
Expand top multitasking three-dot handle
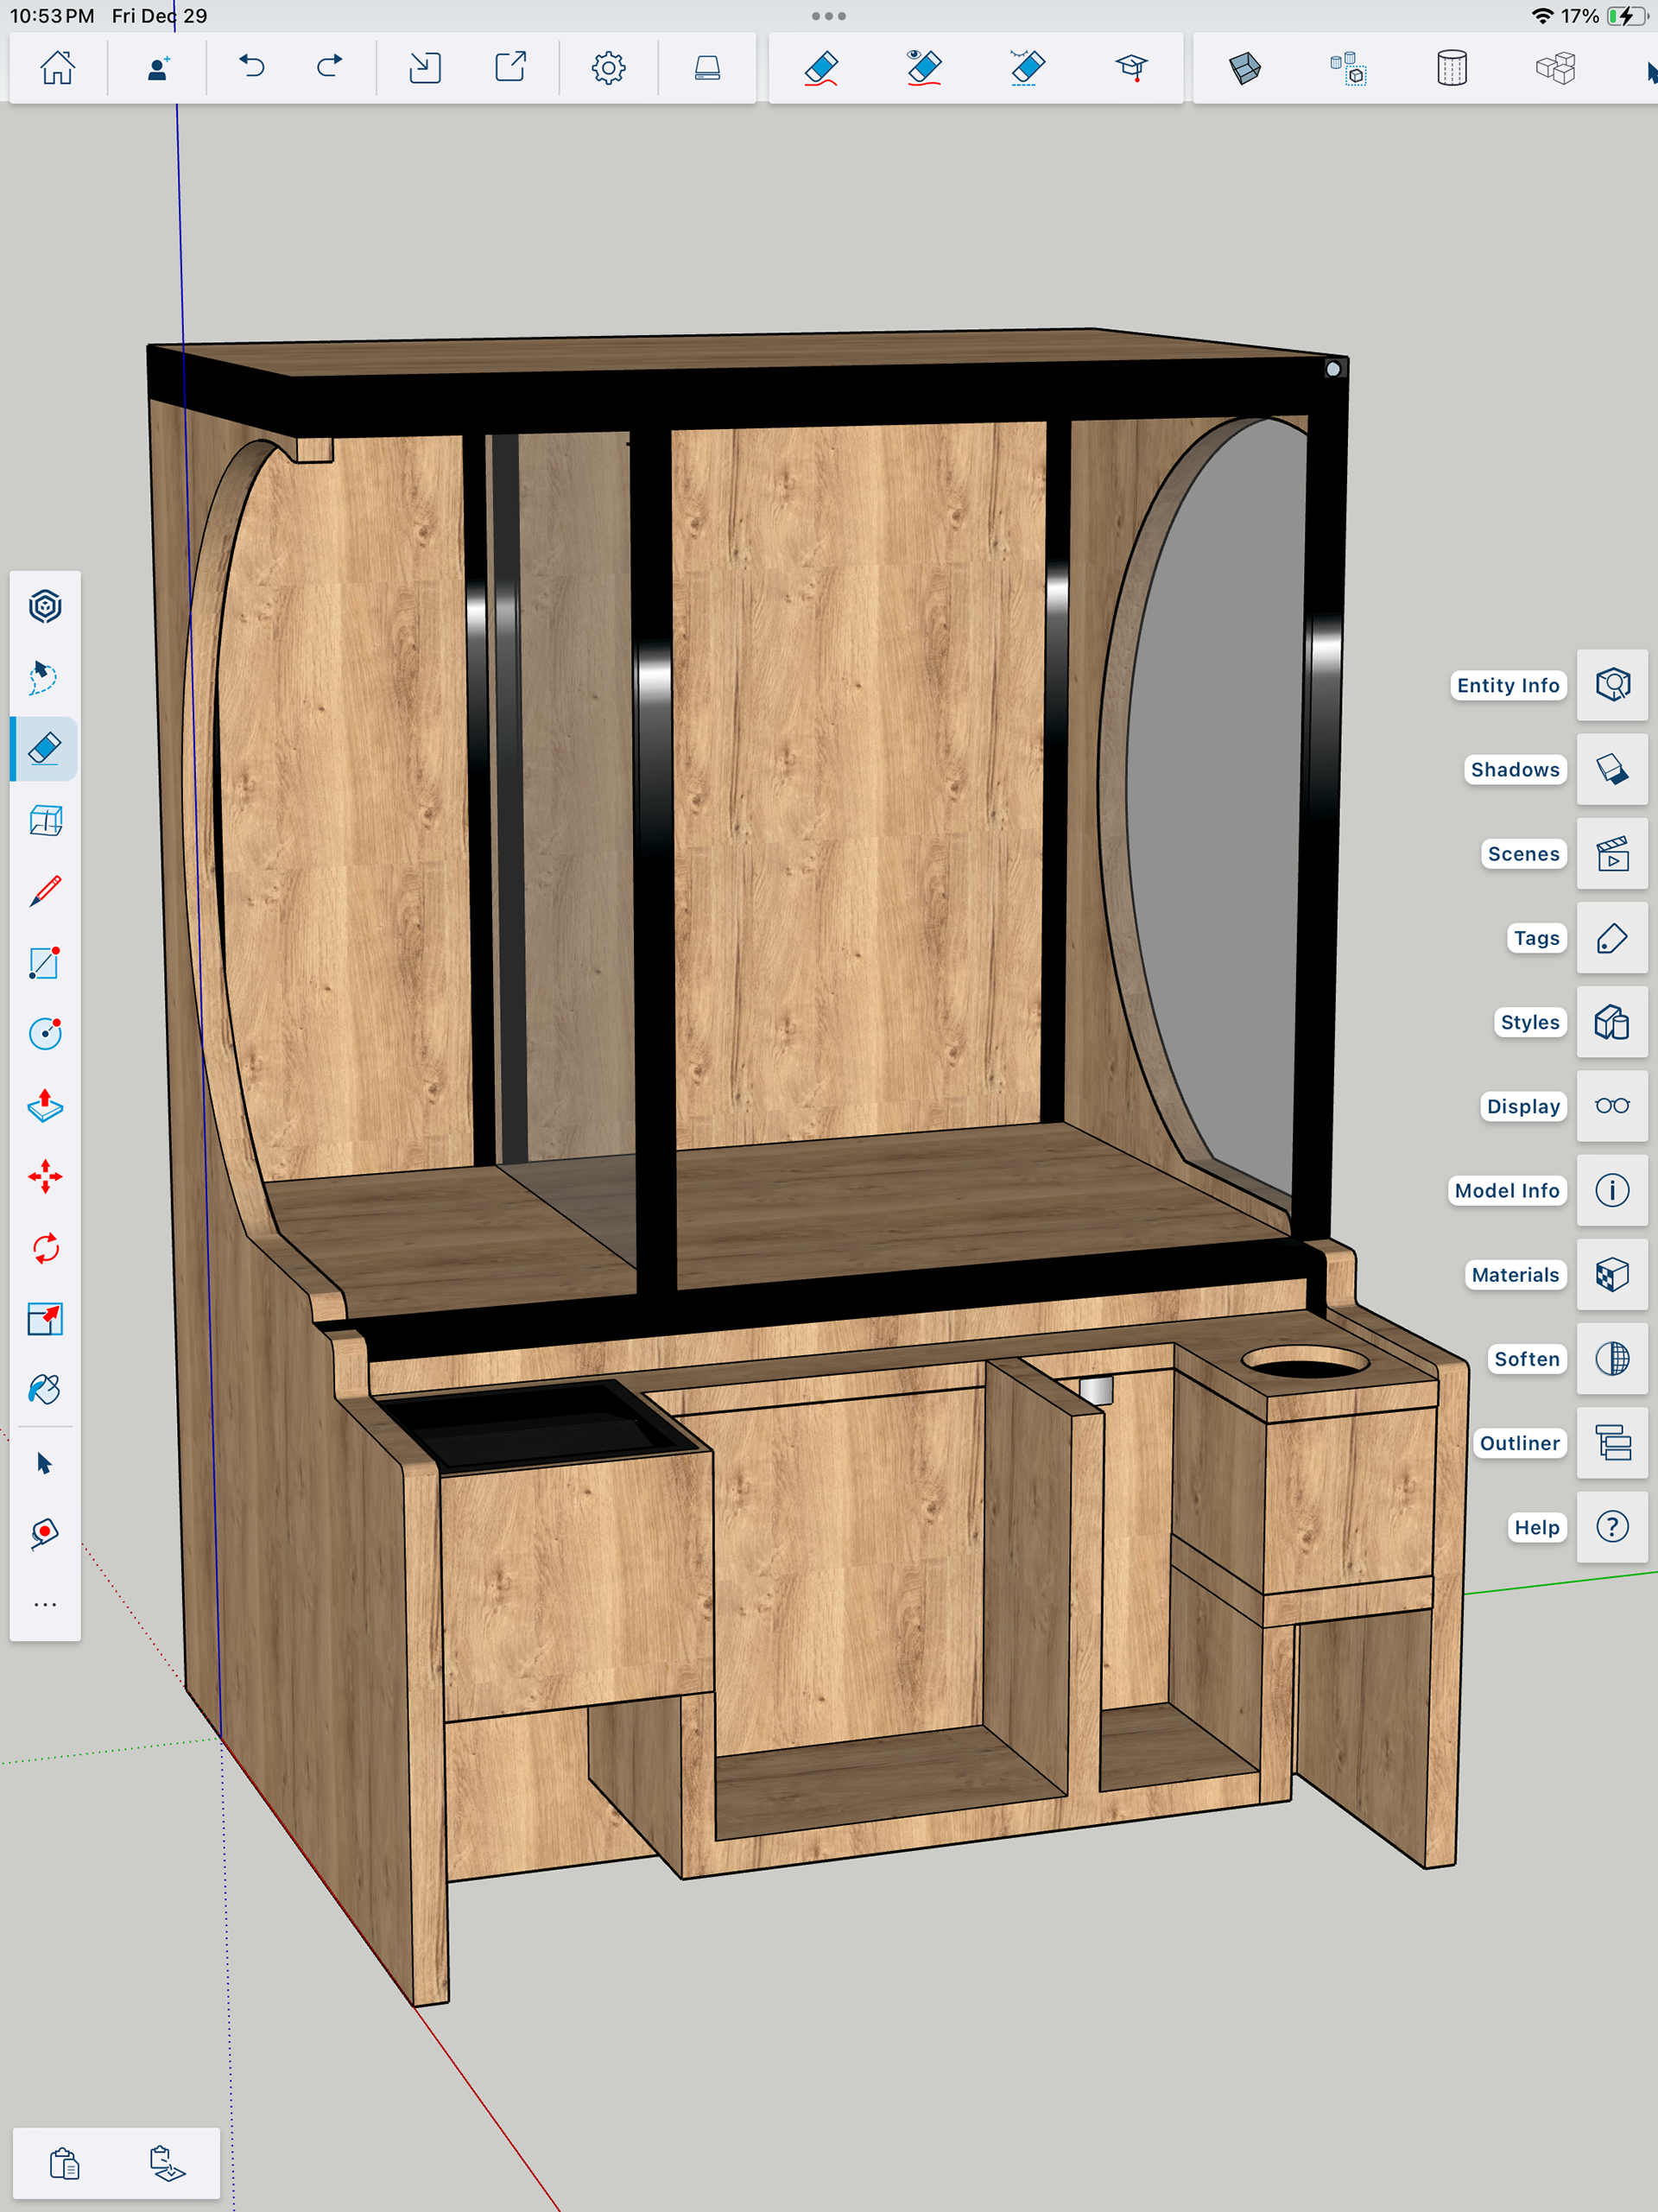828,16
